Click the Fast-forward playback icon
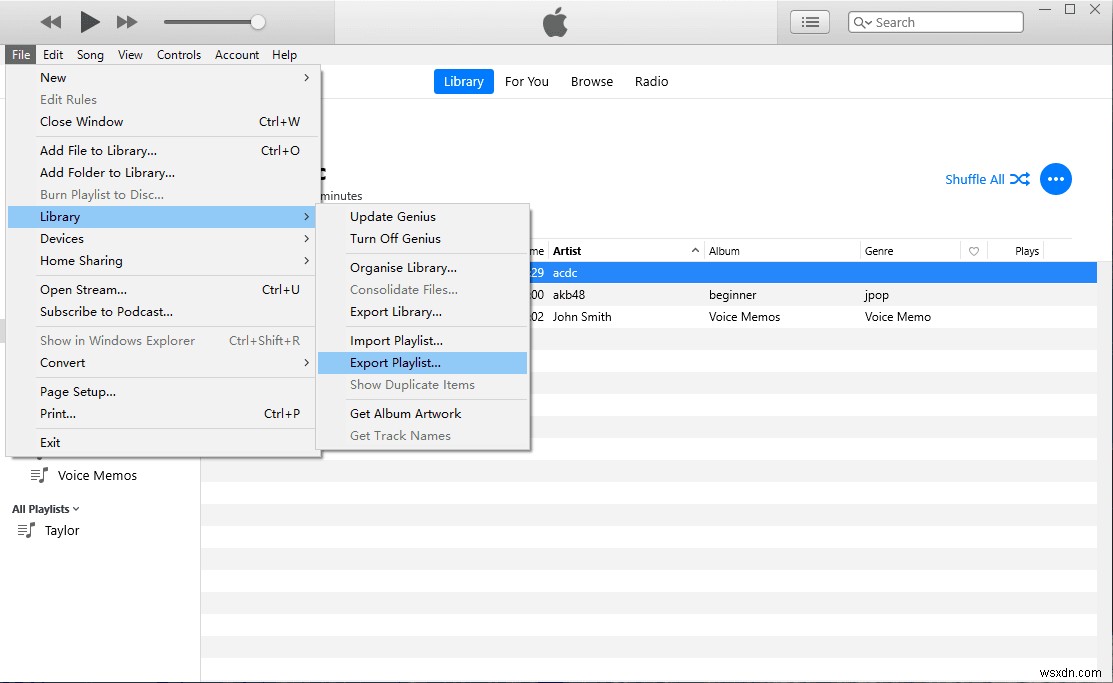Screen dimensions: 1113x683 129,21
